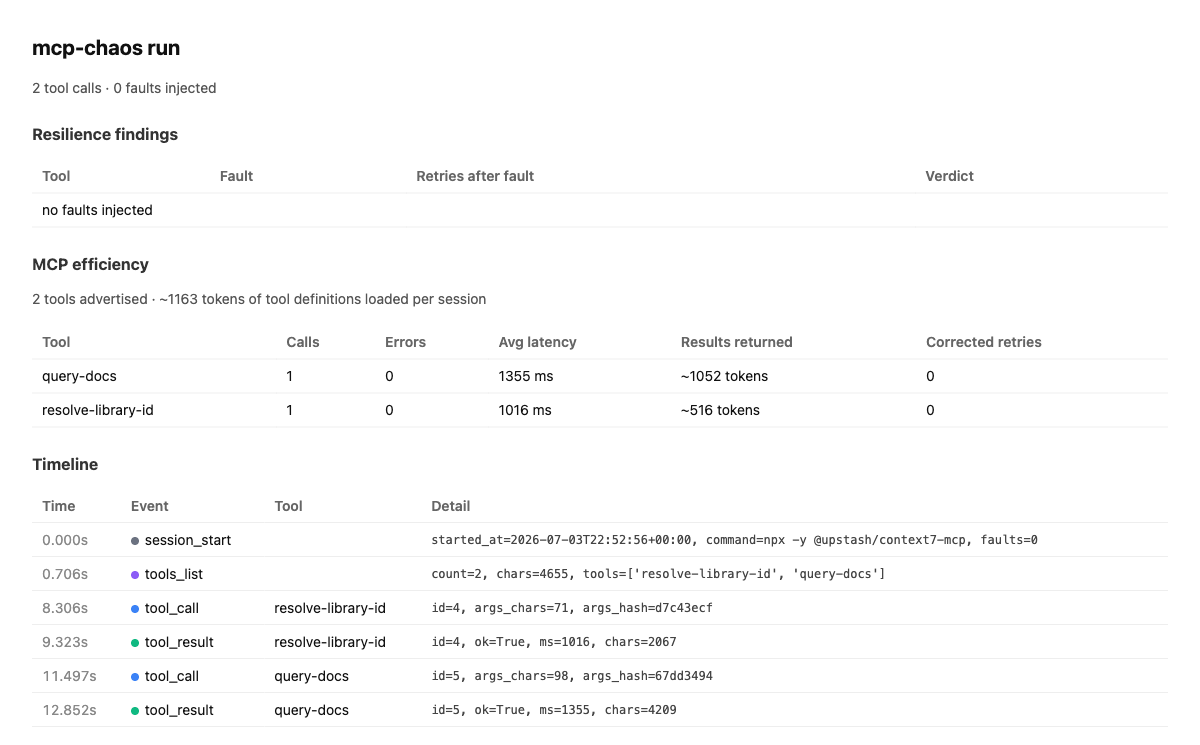Click the blue dot in the 8.306s row
1200x745 pixels.
tap(135, 609)
